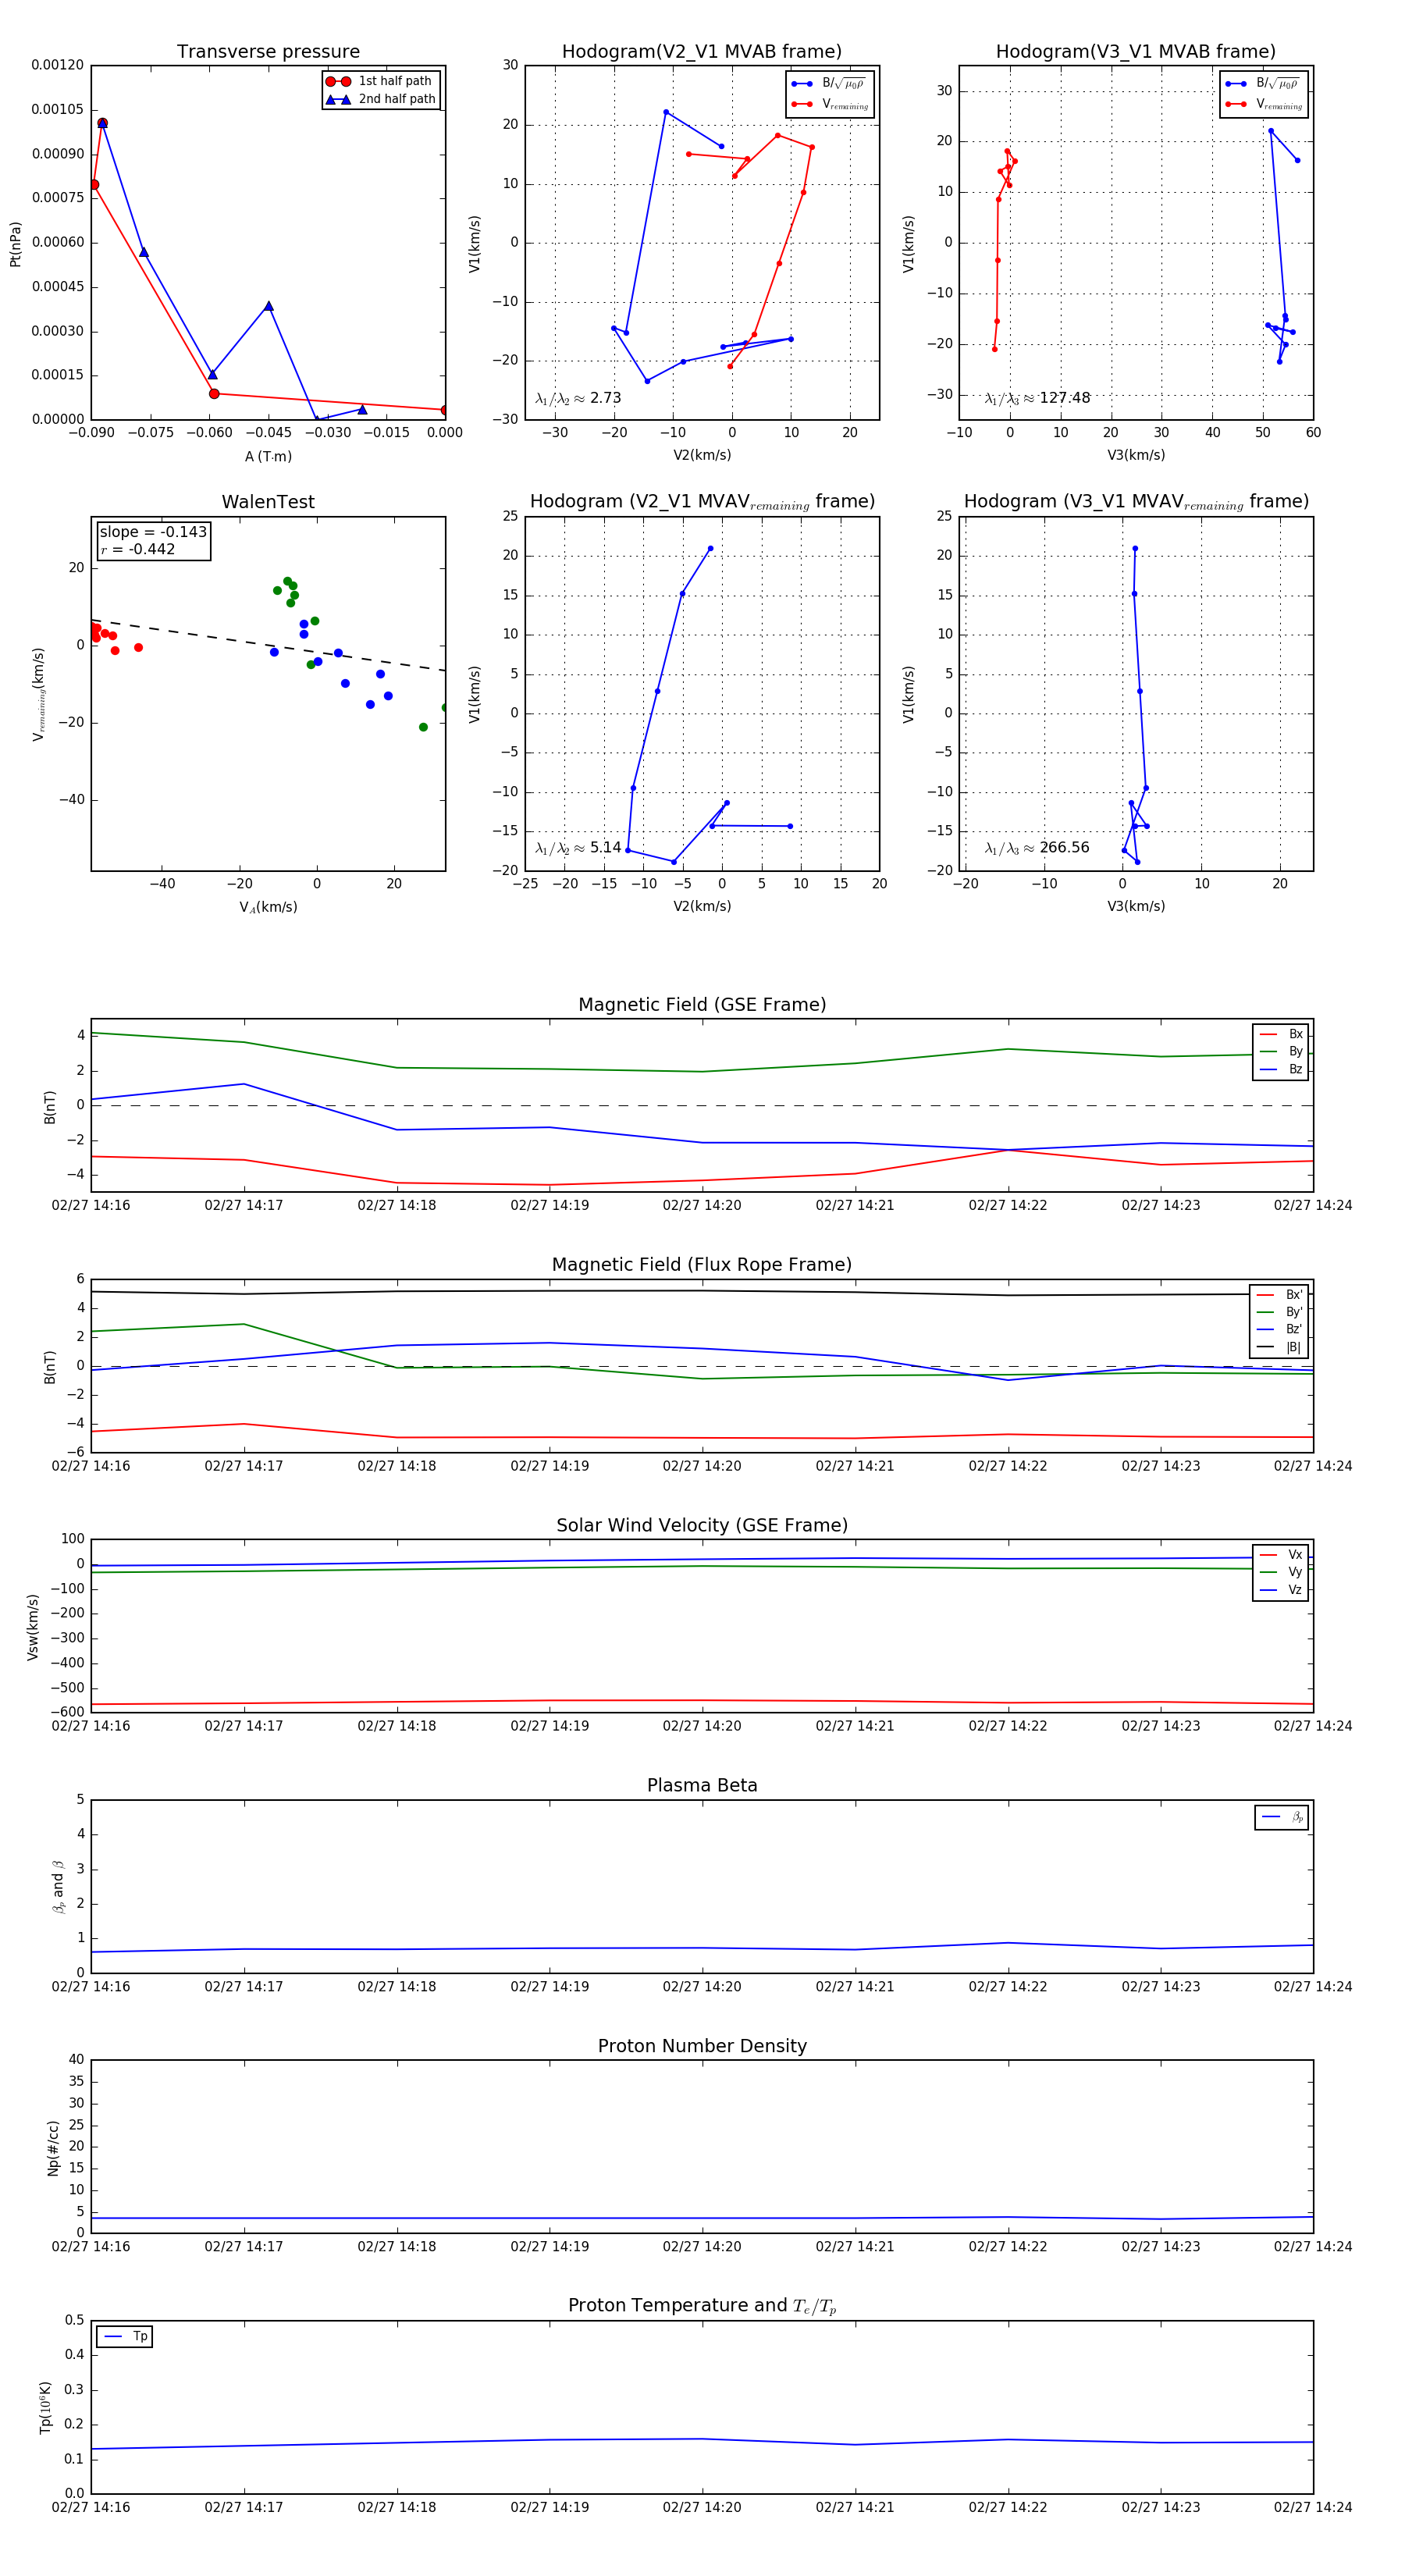Click the V2_V1 MVAV remaining frame hodogram title
This screenshot has height=2576, width=1405.
point(702,502)
